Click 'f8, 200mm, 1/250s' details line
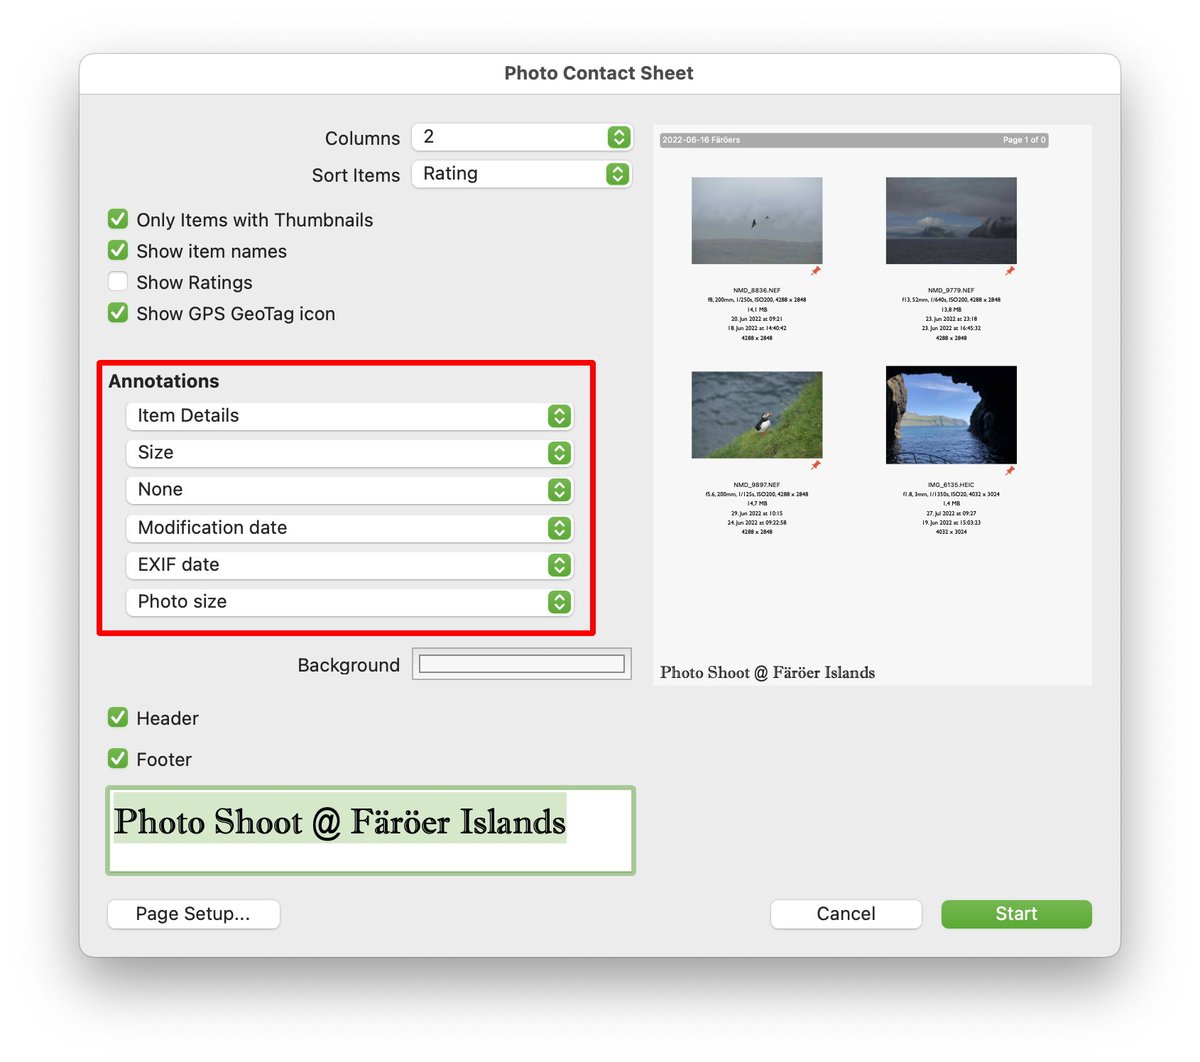 [757, 300]
